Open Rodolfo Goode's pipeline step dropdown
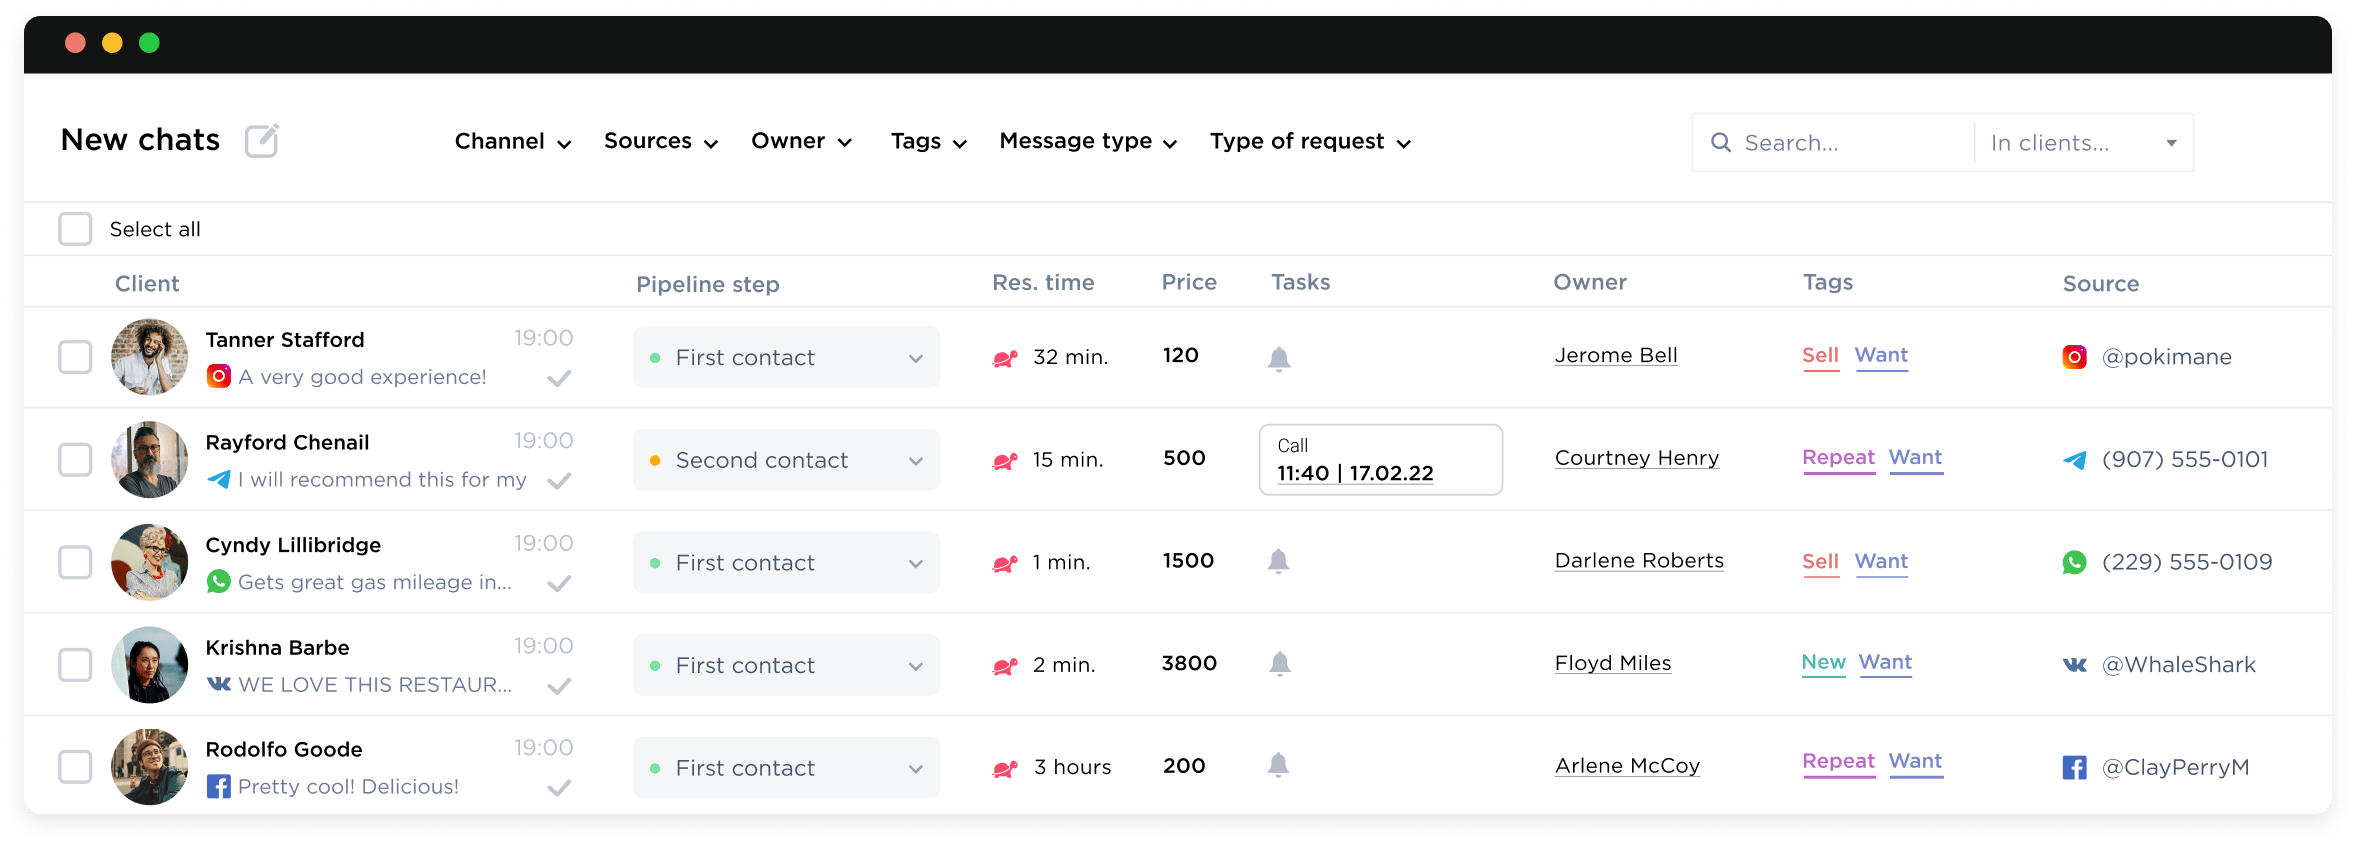Screen dimensions: 2356x846 coord(787,767)
